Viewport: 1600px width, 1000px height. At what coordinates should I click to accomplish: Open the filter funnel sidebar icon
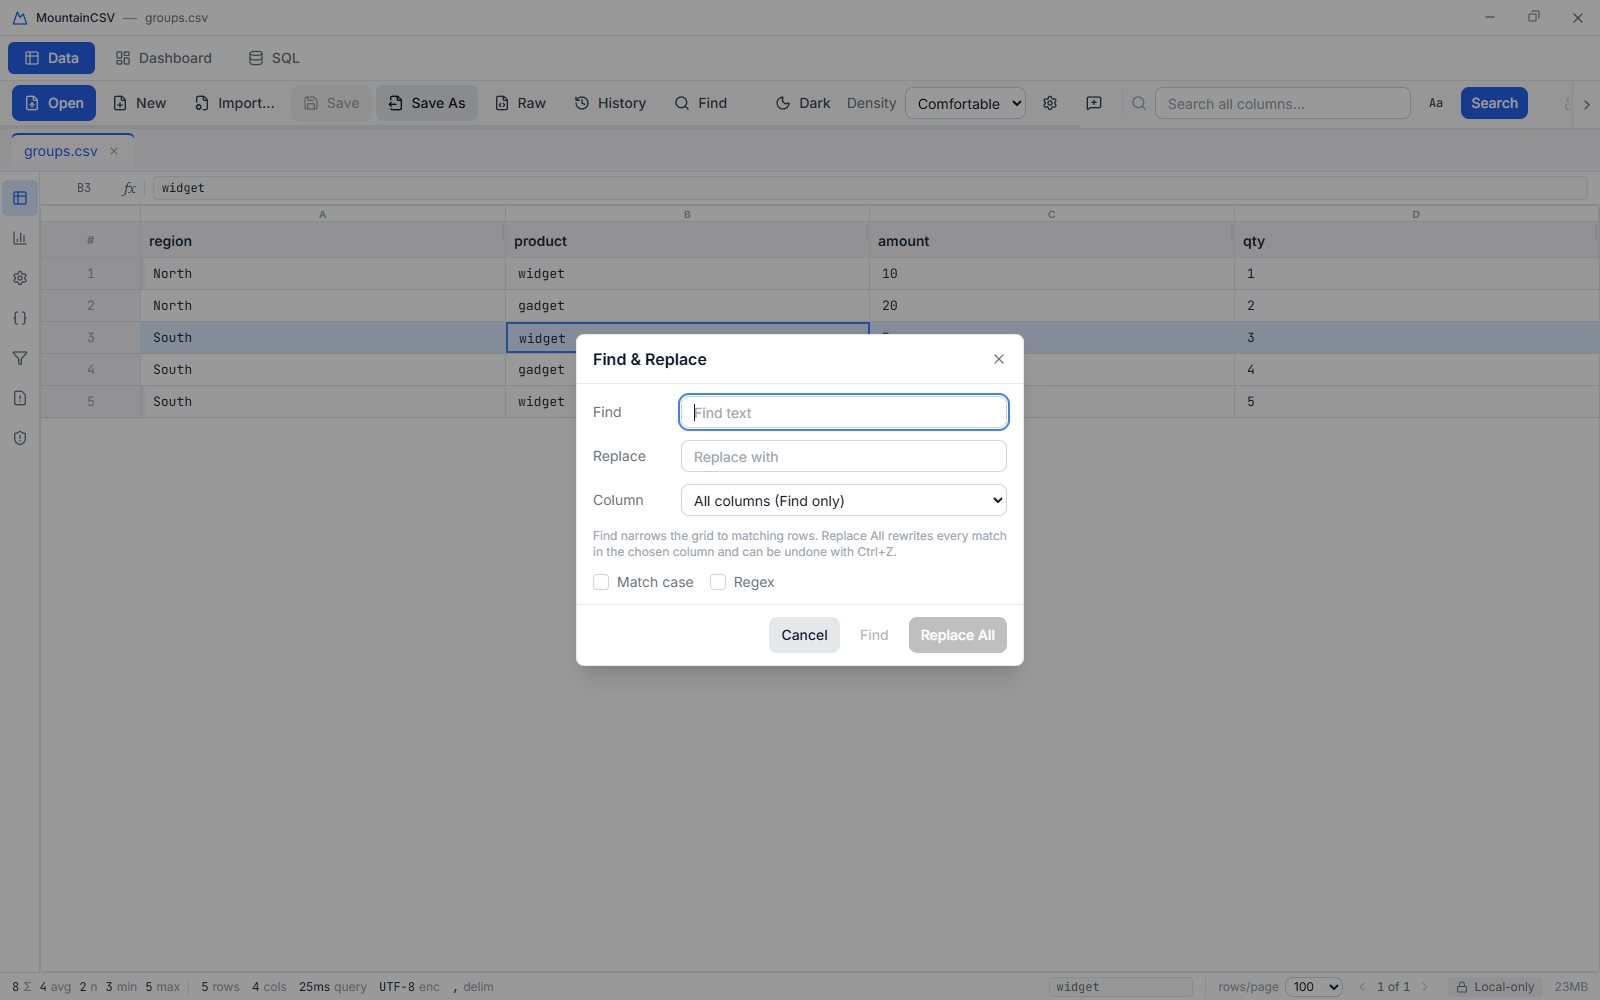pyautogui.click(x=20, y=358)
